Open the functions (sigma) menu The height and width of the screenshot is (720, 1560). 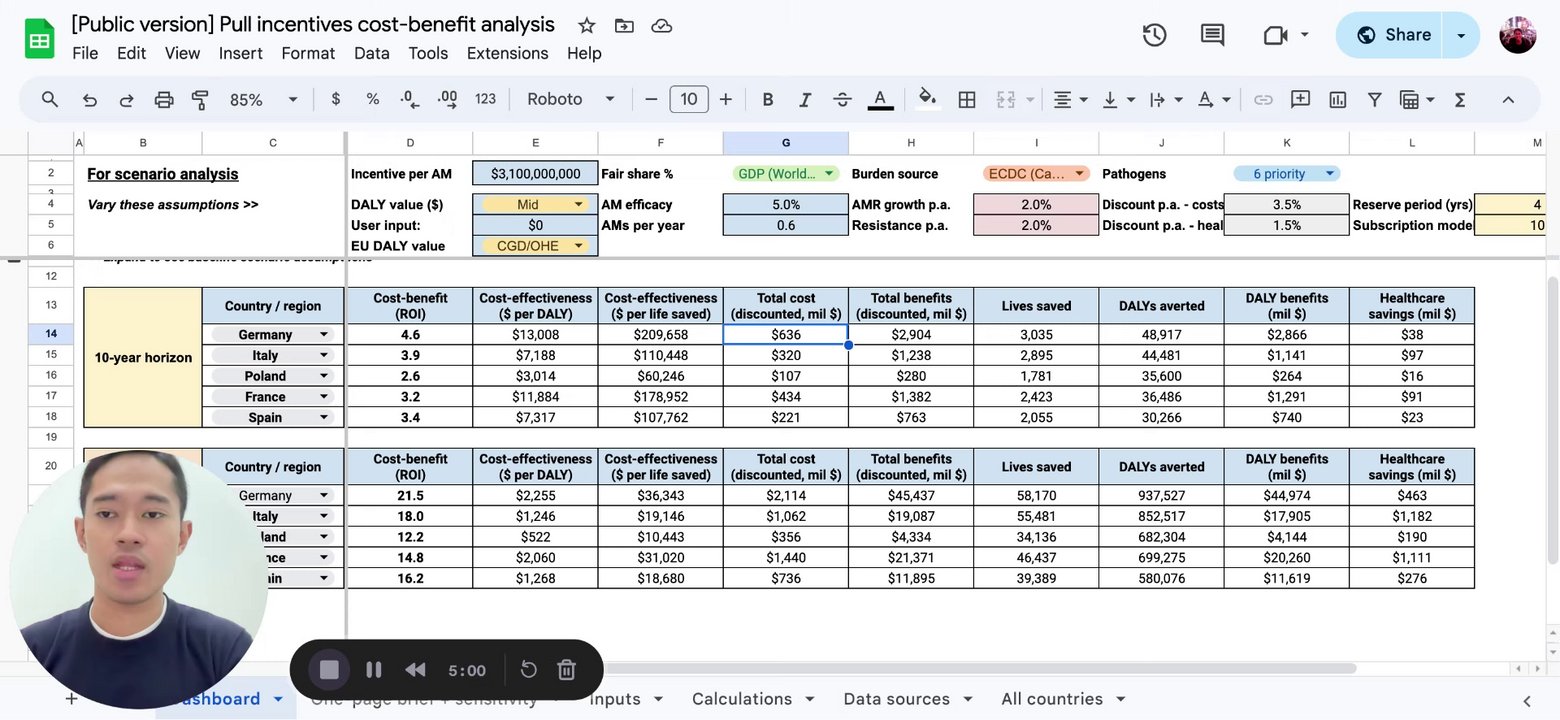click(1460, 99)
